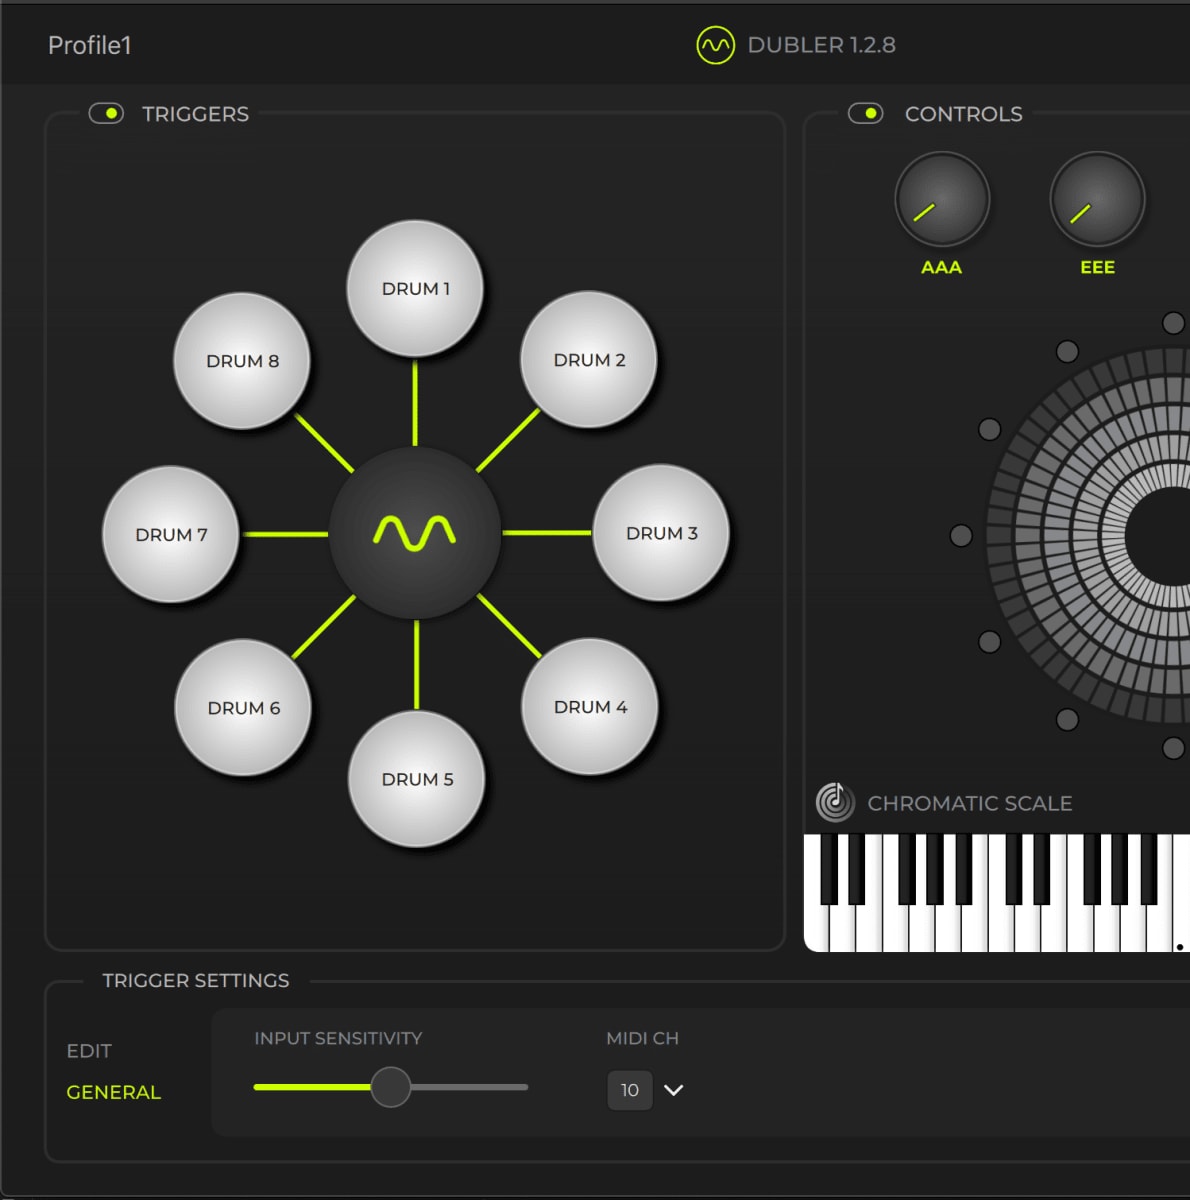Select the DRUM 2 trigger pad
Screen dimensions: 1190x1200
click(x=589, y=360)
